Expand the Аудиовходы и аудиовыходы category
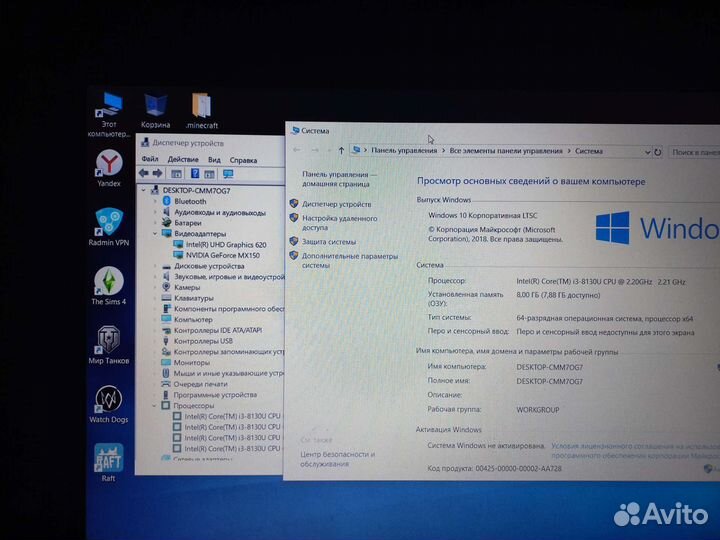This screenshot has width=720, height=540. 155,212
